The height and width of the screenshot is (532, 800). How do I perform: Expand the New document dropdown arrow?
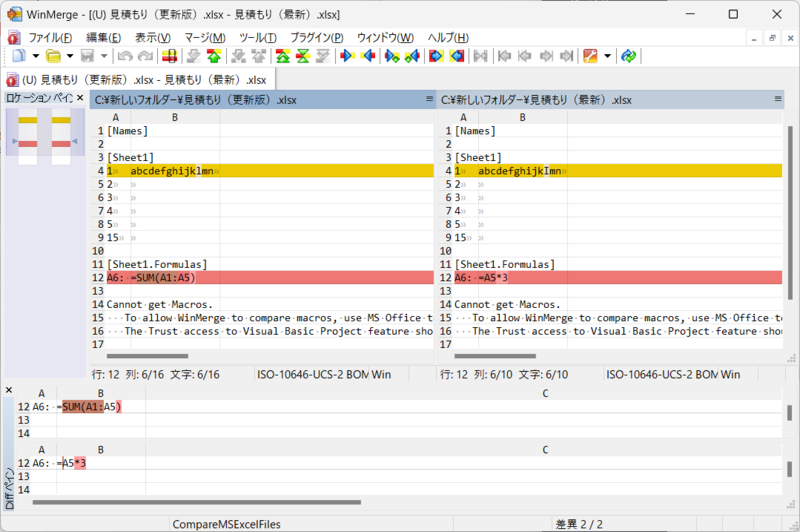point(35,56)
